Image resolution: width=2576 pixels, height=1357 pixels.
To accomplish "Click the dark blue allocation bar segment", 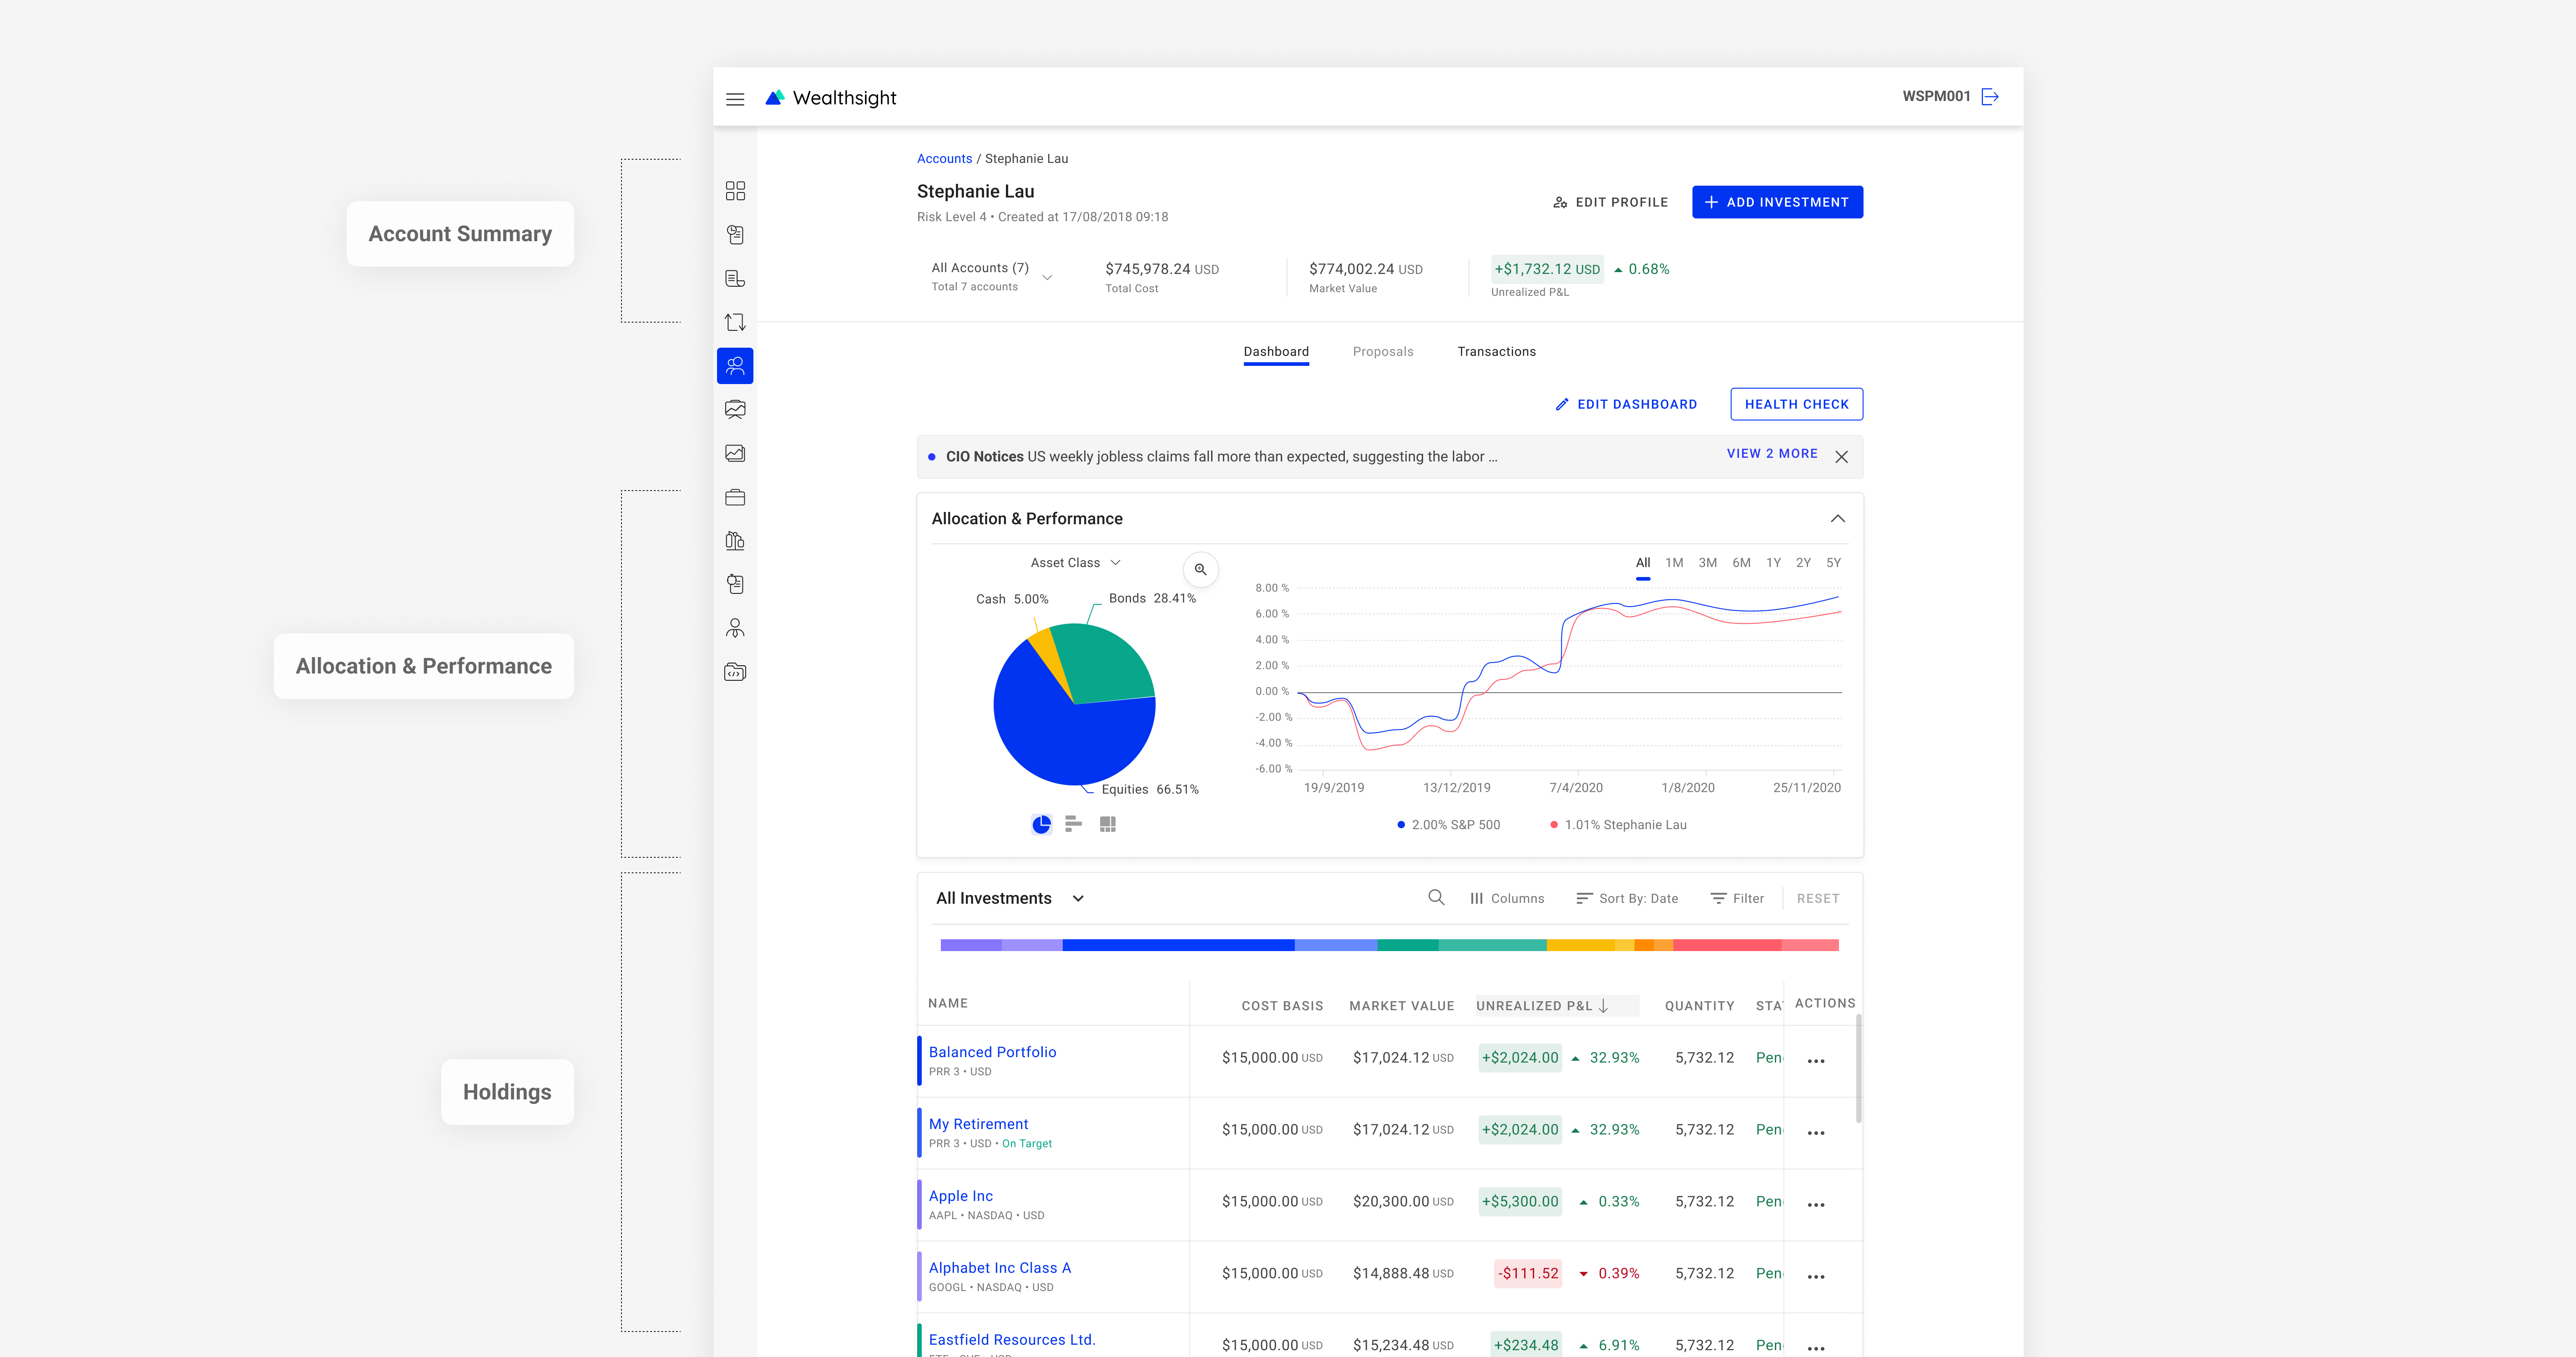I will [1178, 945].
